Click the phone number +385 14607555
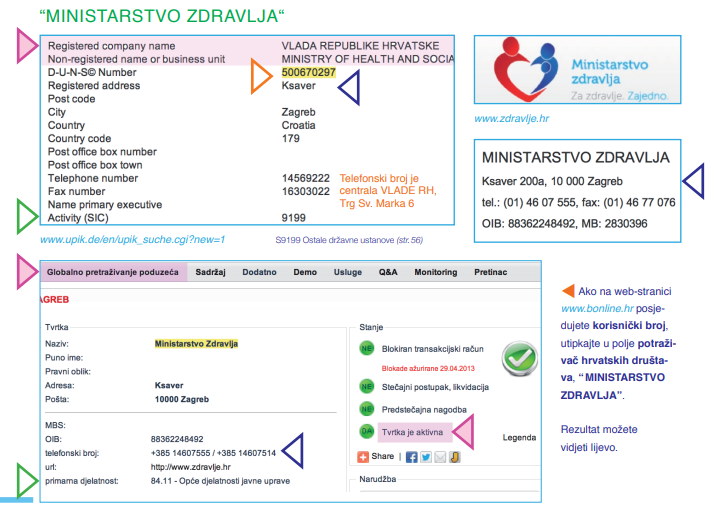The image size is (719, 507). coord(180,453)
